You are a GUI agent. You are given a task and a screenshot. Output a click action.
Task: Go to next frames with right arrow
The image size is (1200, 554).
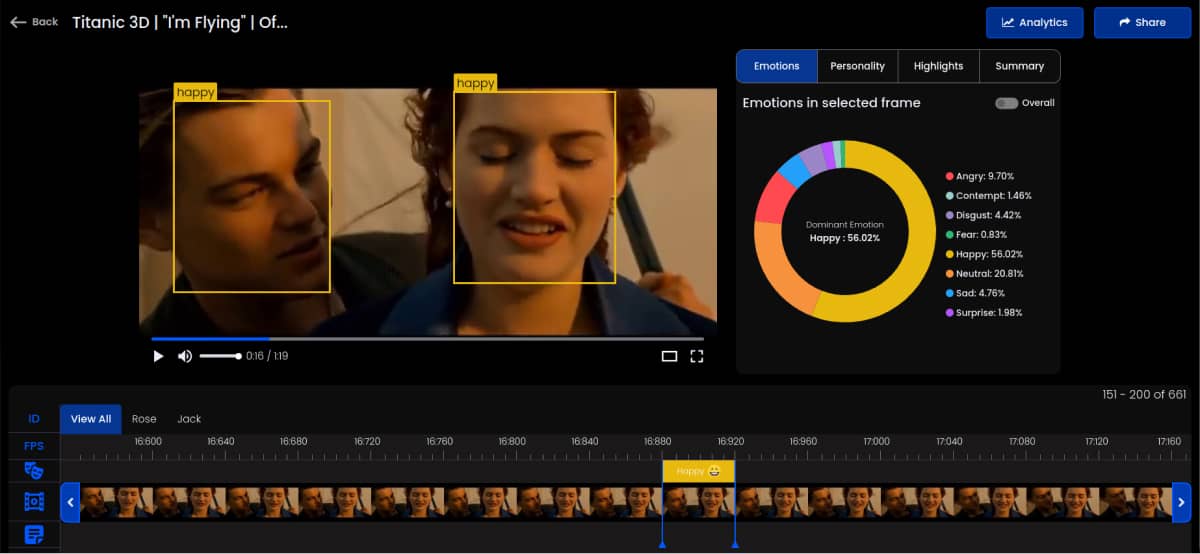click(x=1181, y=502)
